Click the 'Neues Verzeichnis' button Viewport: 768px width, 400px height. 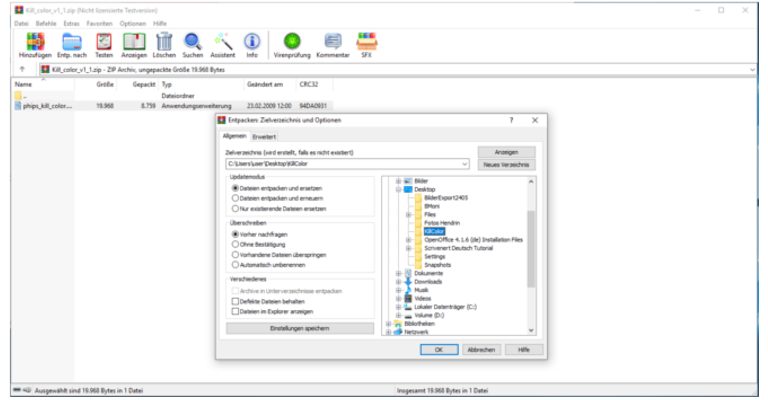tap(507, 163)
